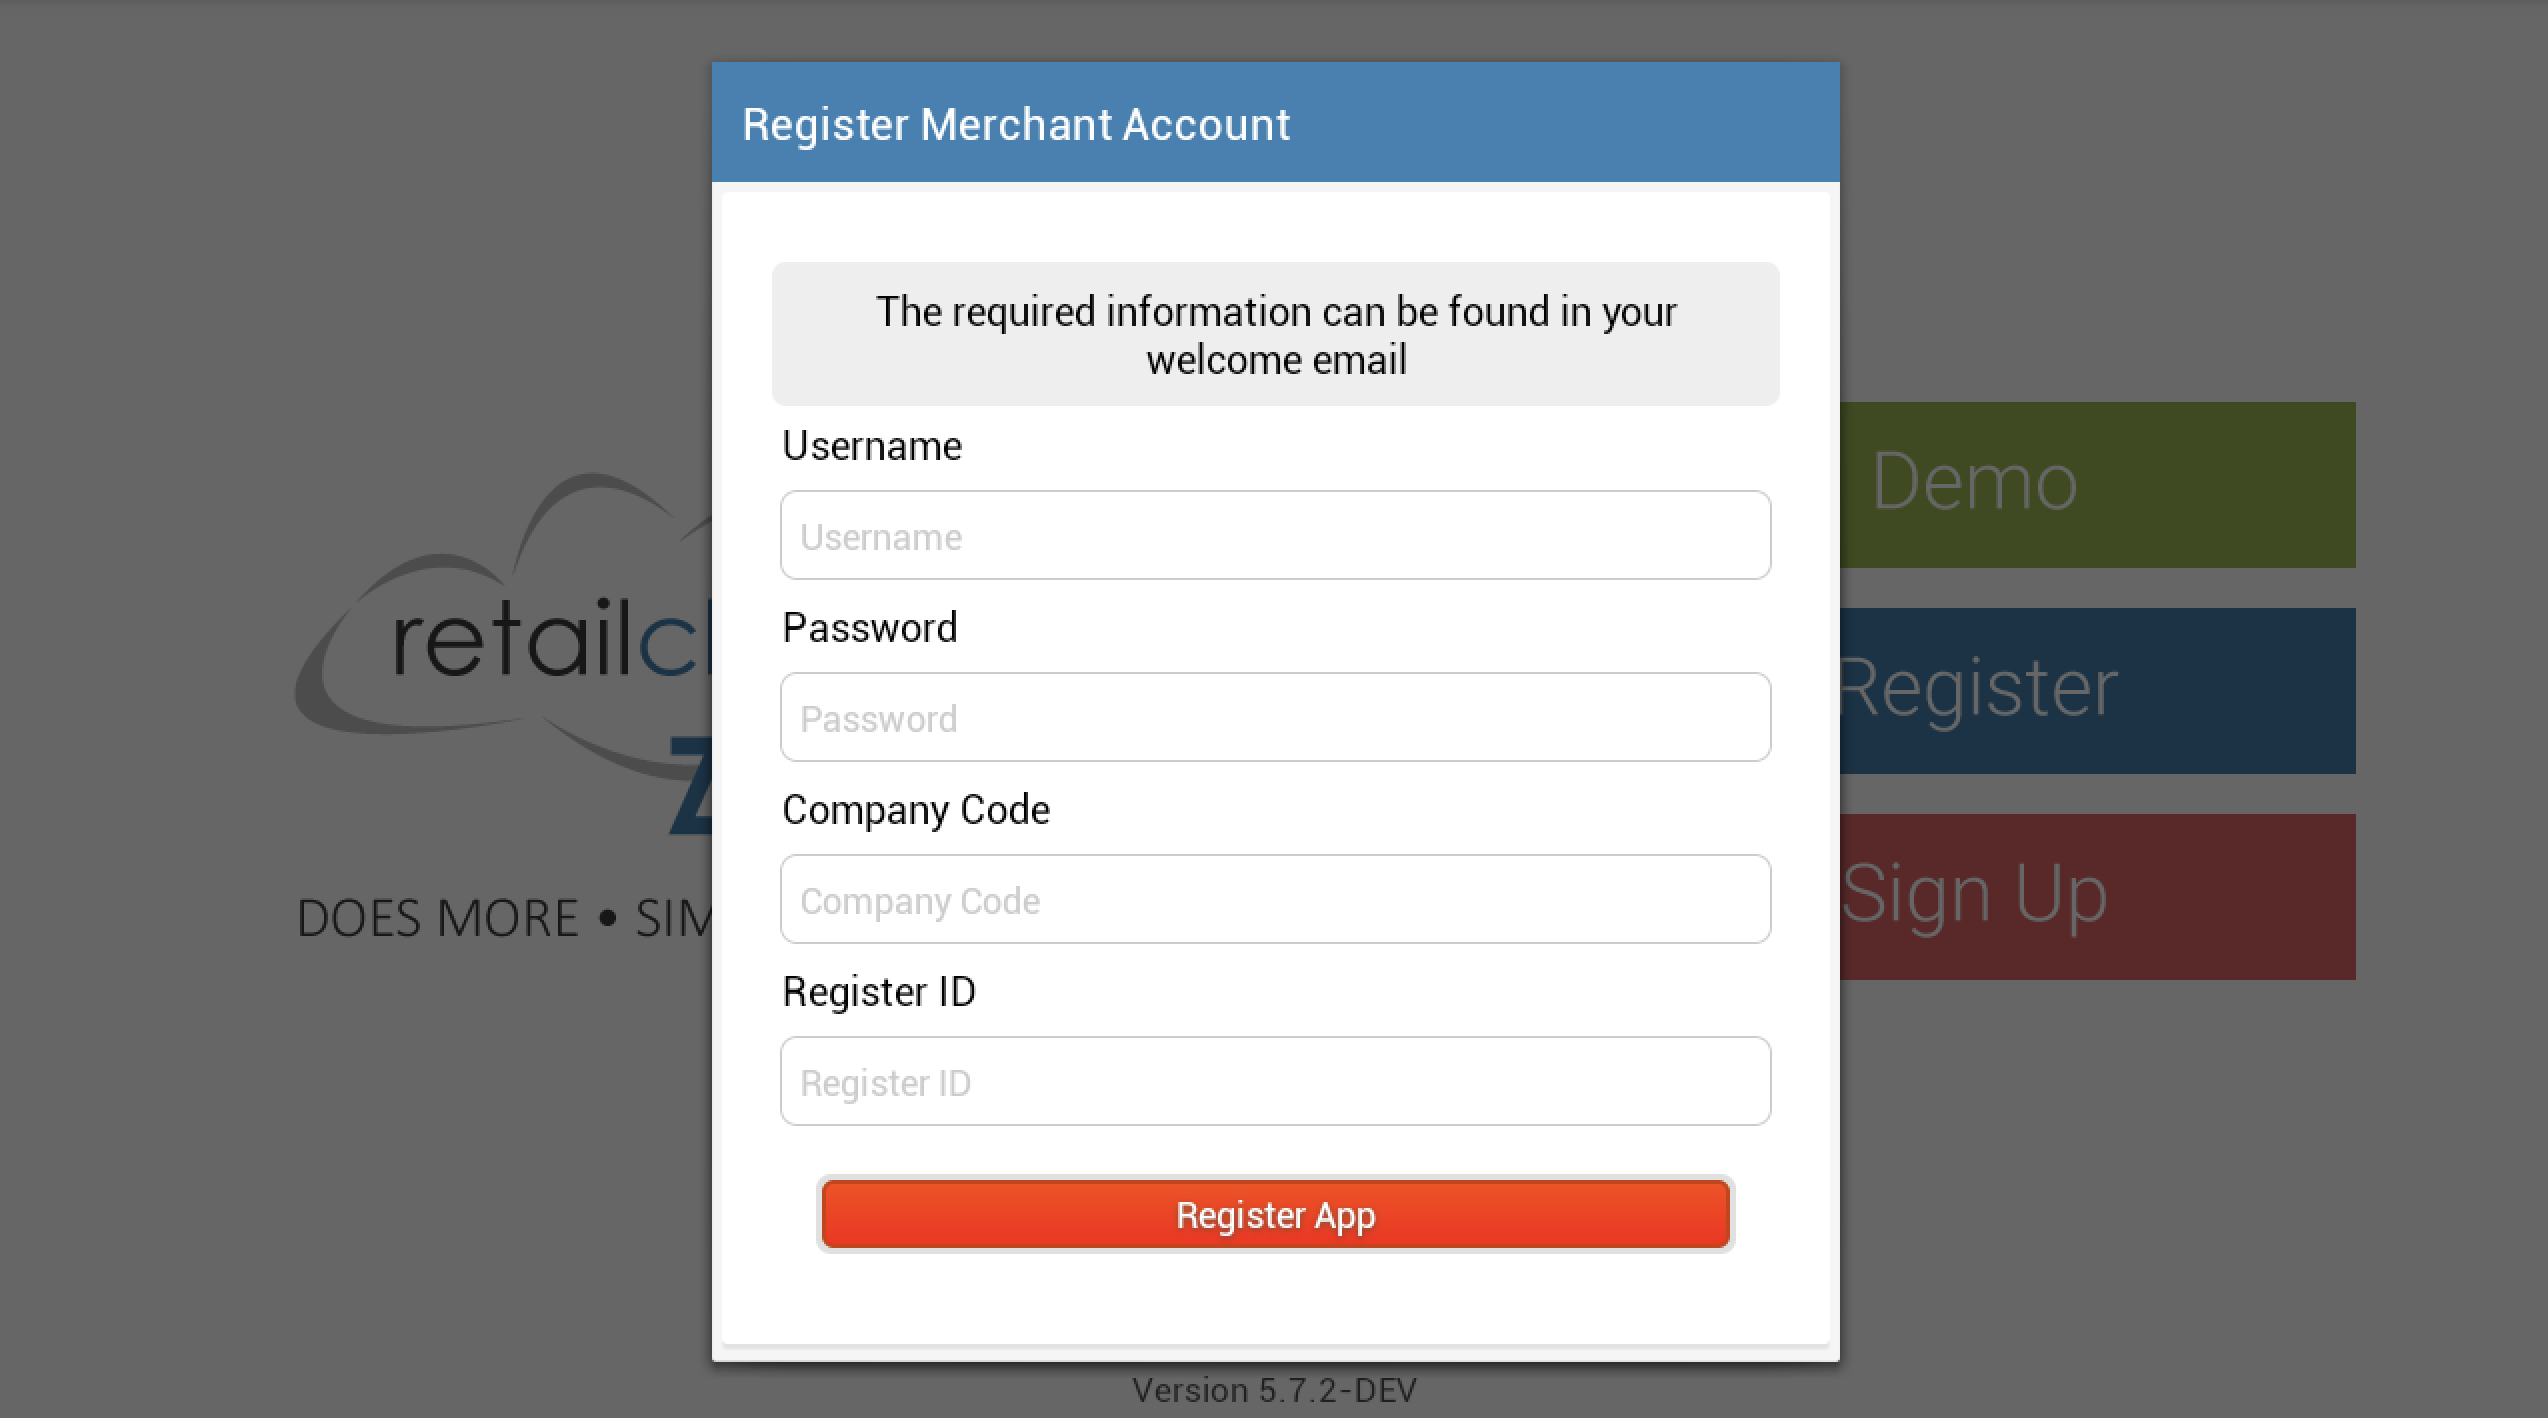The height and width of the screenshot is (1418, 2548).
Task: Click the blue Z under the logo
Action: pyautogui.click(x=690, y=790)
